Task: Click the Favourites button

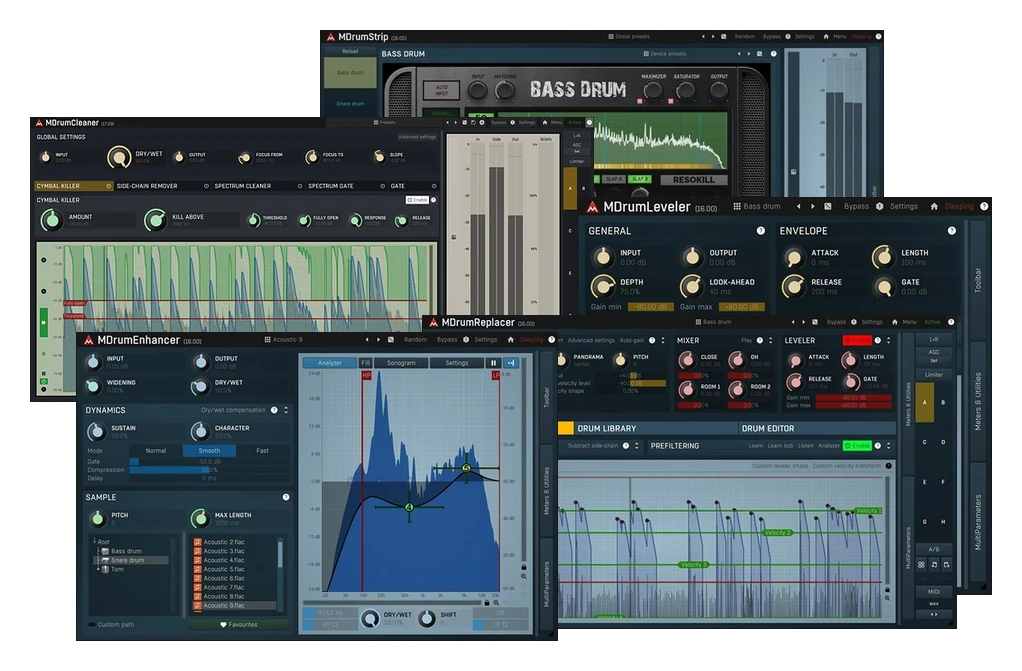Action: [239, 625]
